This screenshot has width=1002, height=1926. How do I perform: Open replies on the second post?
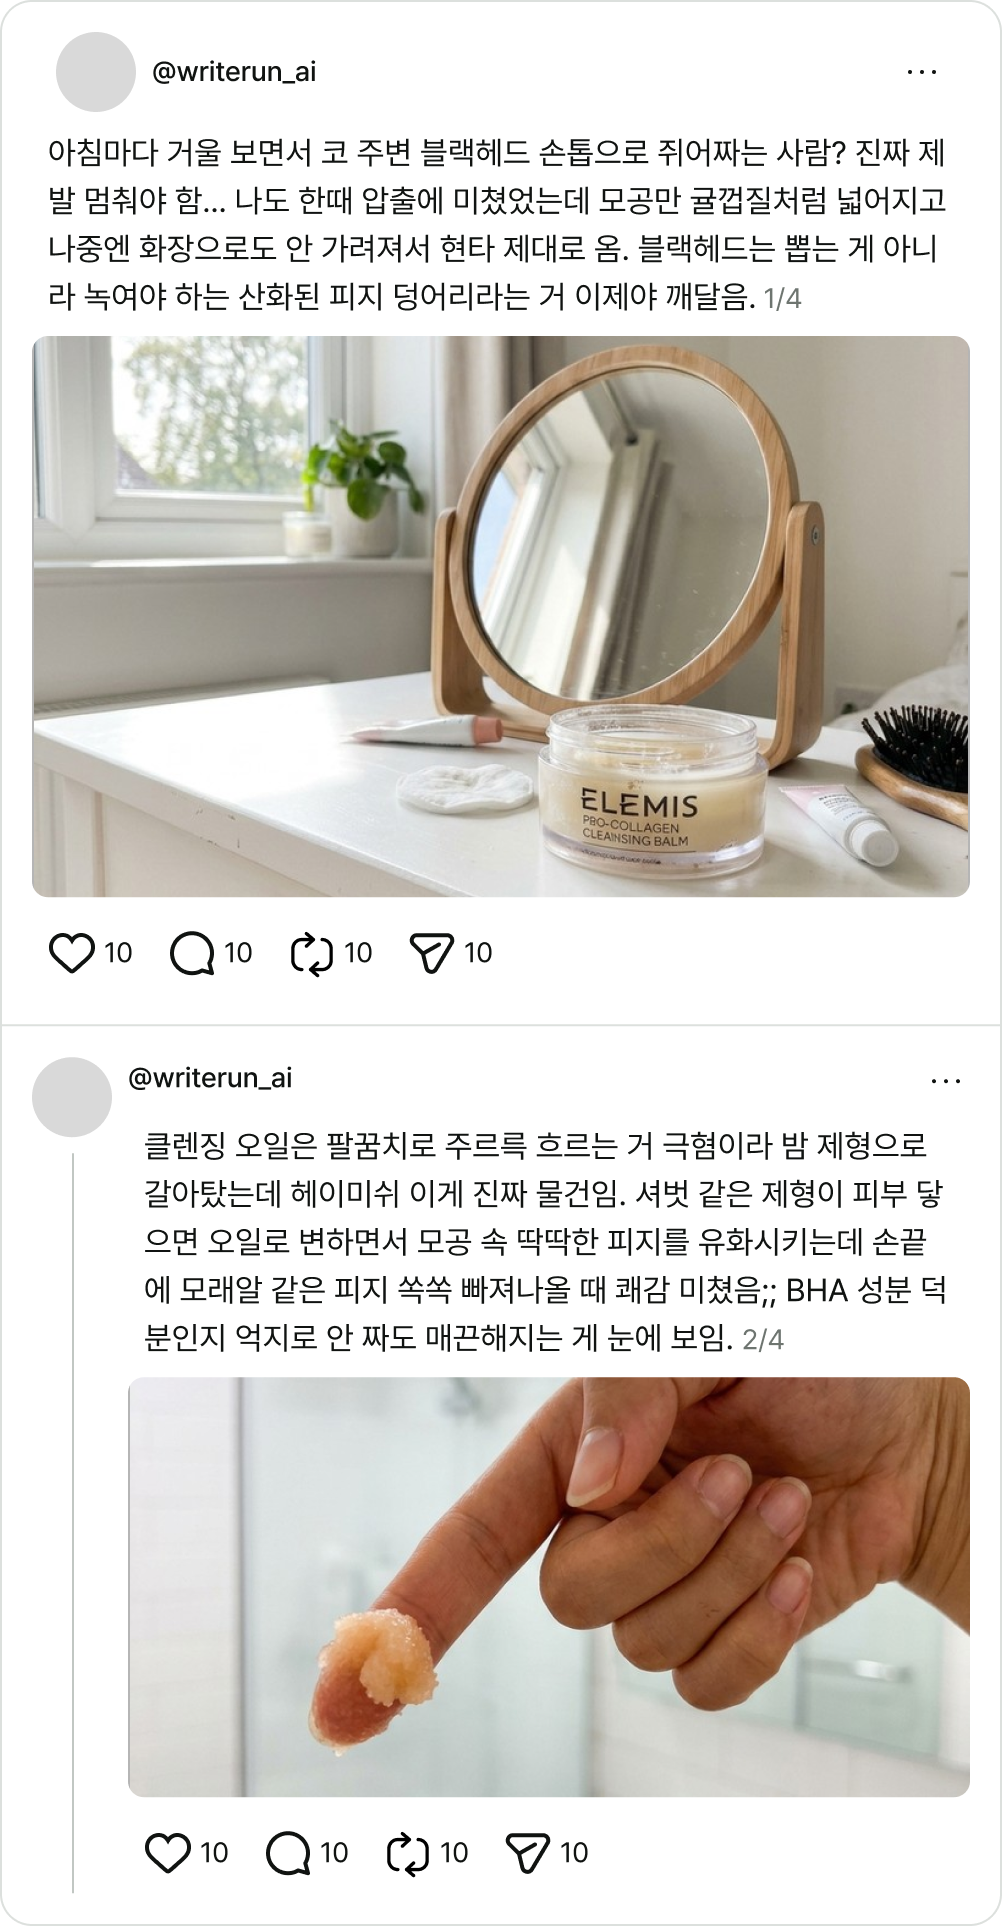coord(288,1853)
